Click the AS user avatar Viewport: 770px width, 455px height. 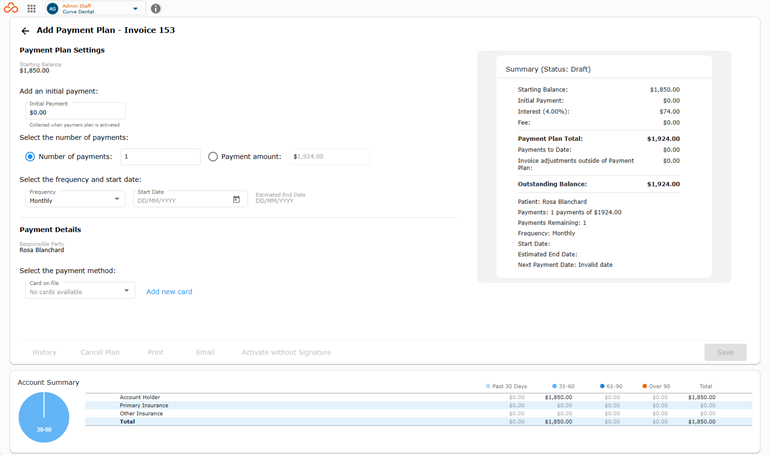click(x=53, y=8)
